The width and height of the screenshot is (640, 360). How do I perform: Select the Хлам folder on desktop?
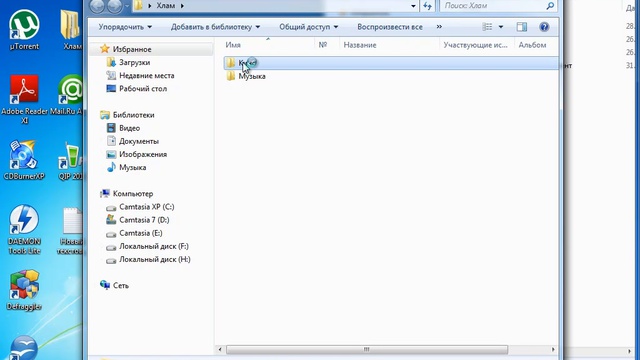pyautogui.click(x=71, y=29)
